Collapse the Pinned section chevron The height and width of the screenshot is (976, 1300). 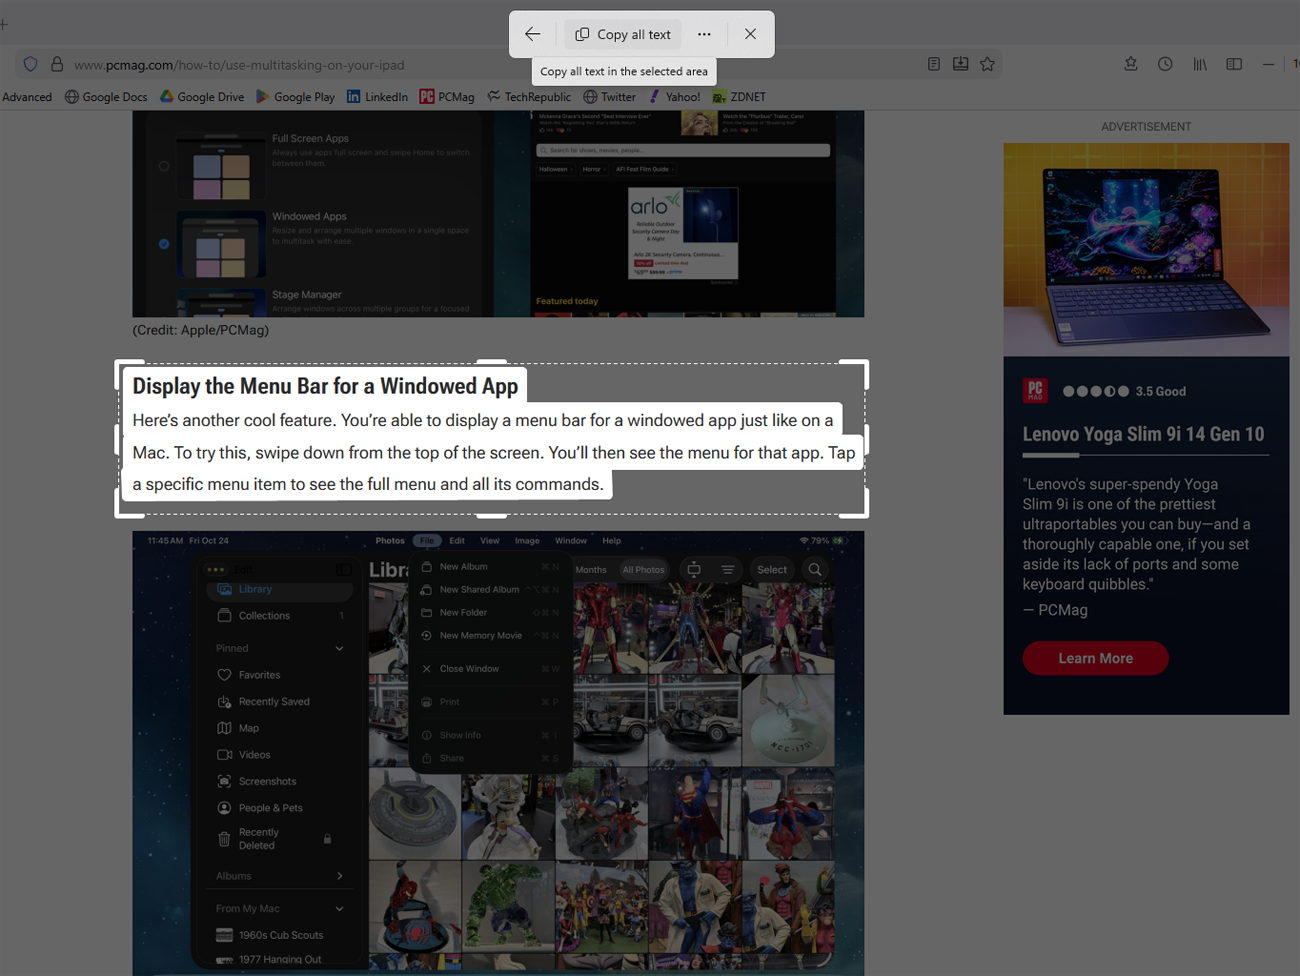(339, 649)
